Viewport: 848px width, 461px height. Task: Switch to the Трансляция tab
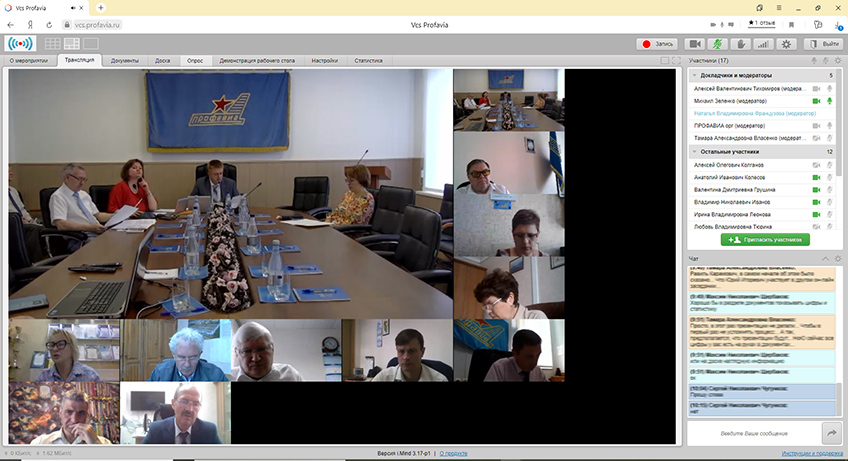coord(80,60)
